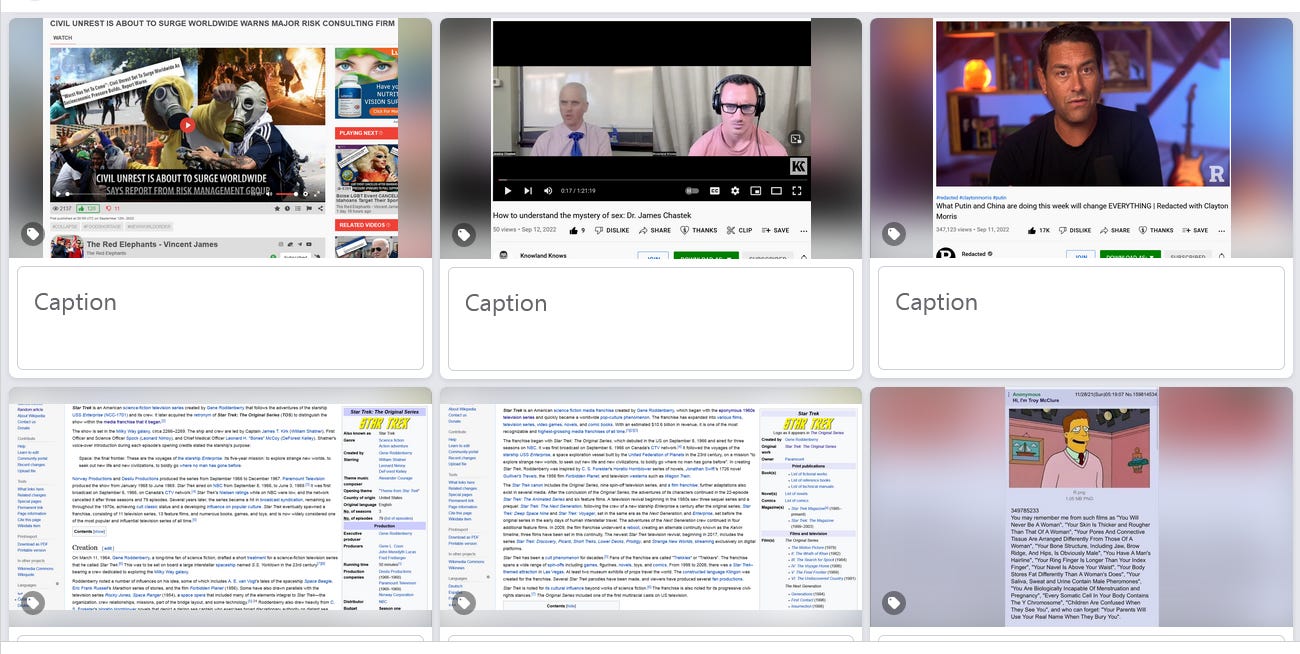Open alt-text tag on Dr. James Chastek image

[464, 234]
